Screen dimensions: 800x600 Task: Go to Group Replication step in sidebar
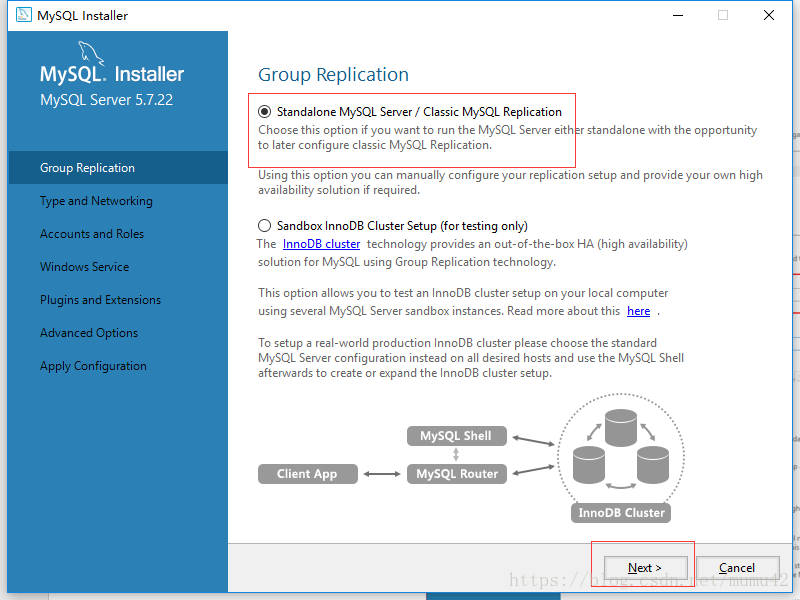118,167
